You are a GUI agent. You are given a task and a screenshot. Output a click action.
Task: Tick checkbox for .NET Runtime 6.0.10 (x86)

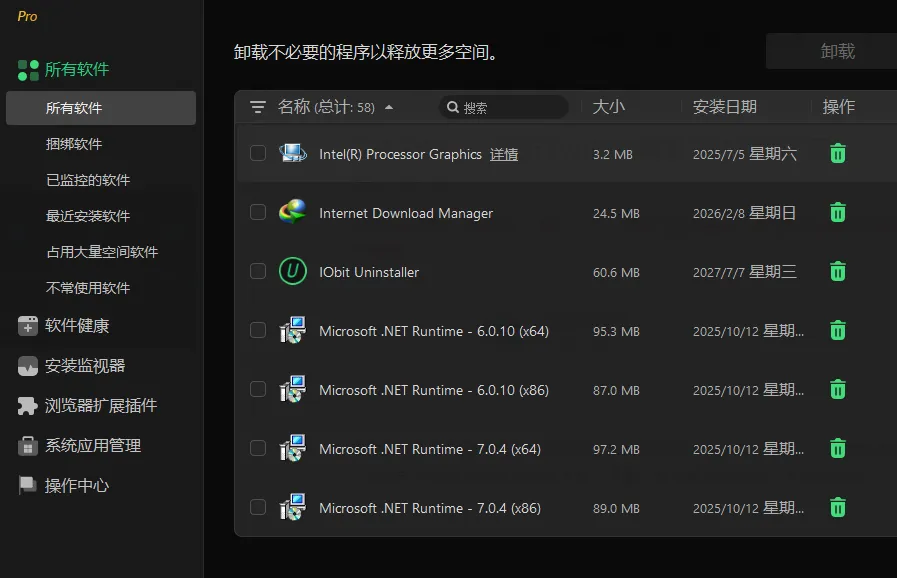[x=258, y=389]
